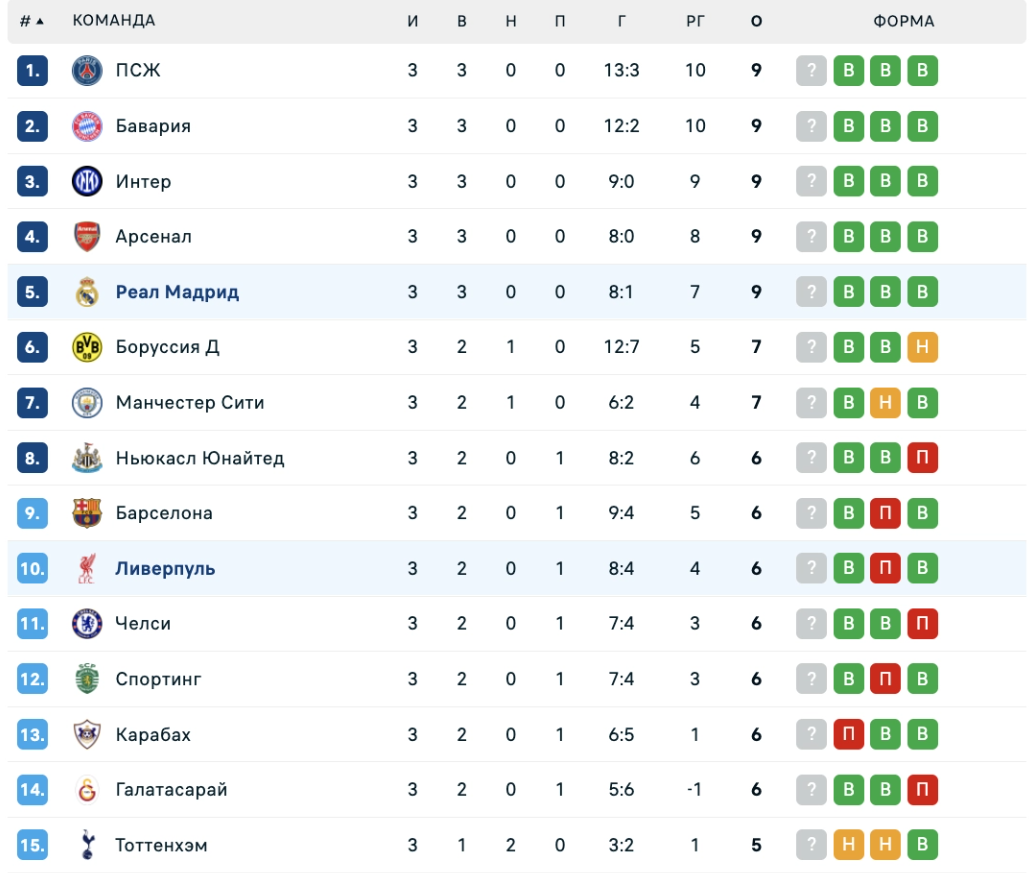The image size is (1034, 873).
Task: Sort standings by the РГ goal difference header
Action: pyautogui.click(x=695, y=21)
